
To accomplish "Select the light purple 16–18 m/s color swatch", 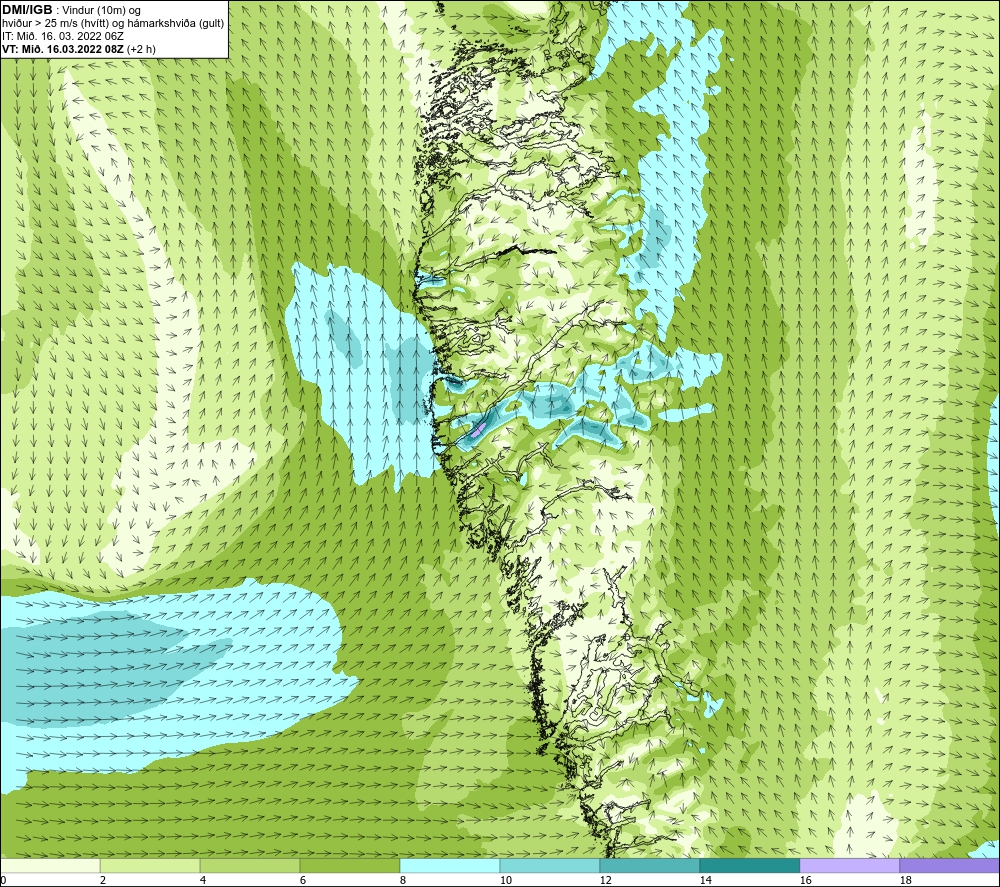I will click(x=849, y=865).
